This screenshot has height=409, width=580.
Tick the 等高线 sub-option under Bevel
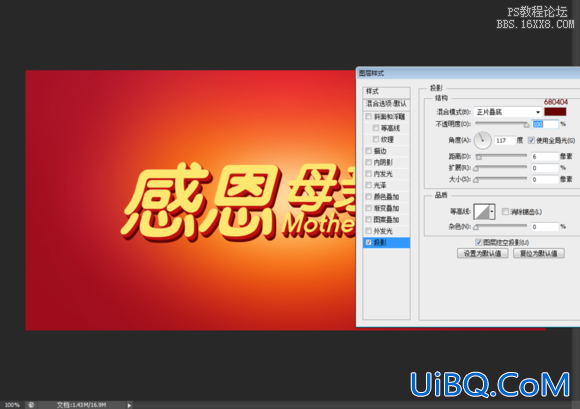pos(376,128)
